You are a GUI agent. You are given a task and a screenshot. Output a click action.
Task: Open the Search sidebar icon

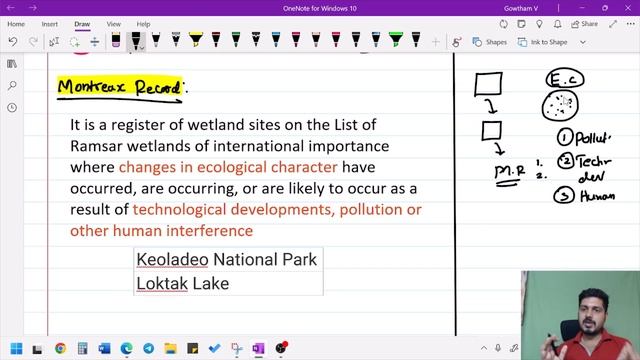(x=12, y=85)
